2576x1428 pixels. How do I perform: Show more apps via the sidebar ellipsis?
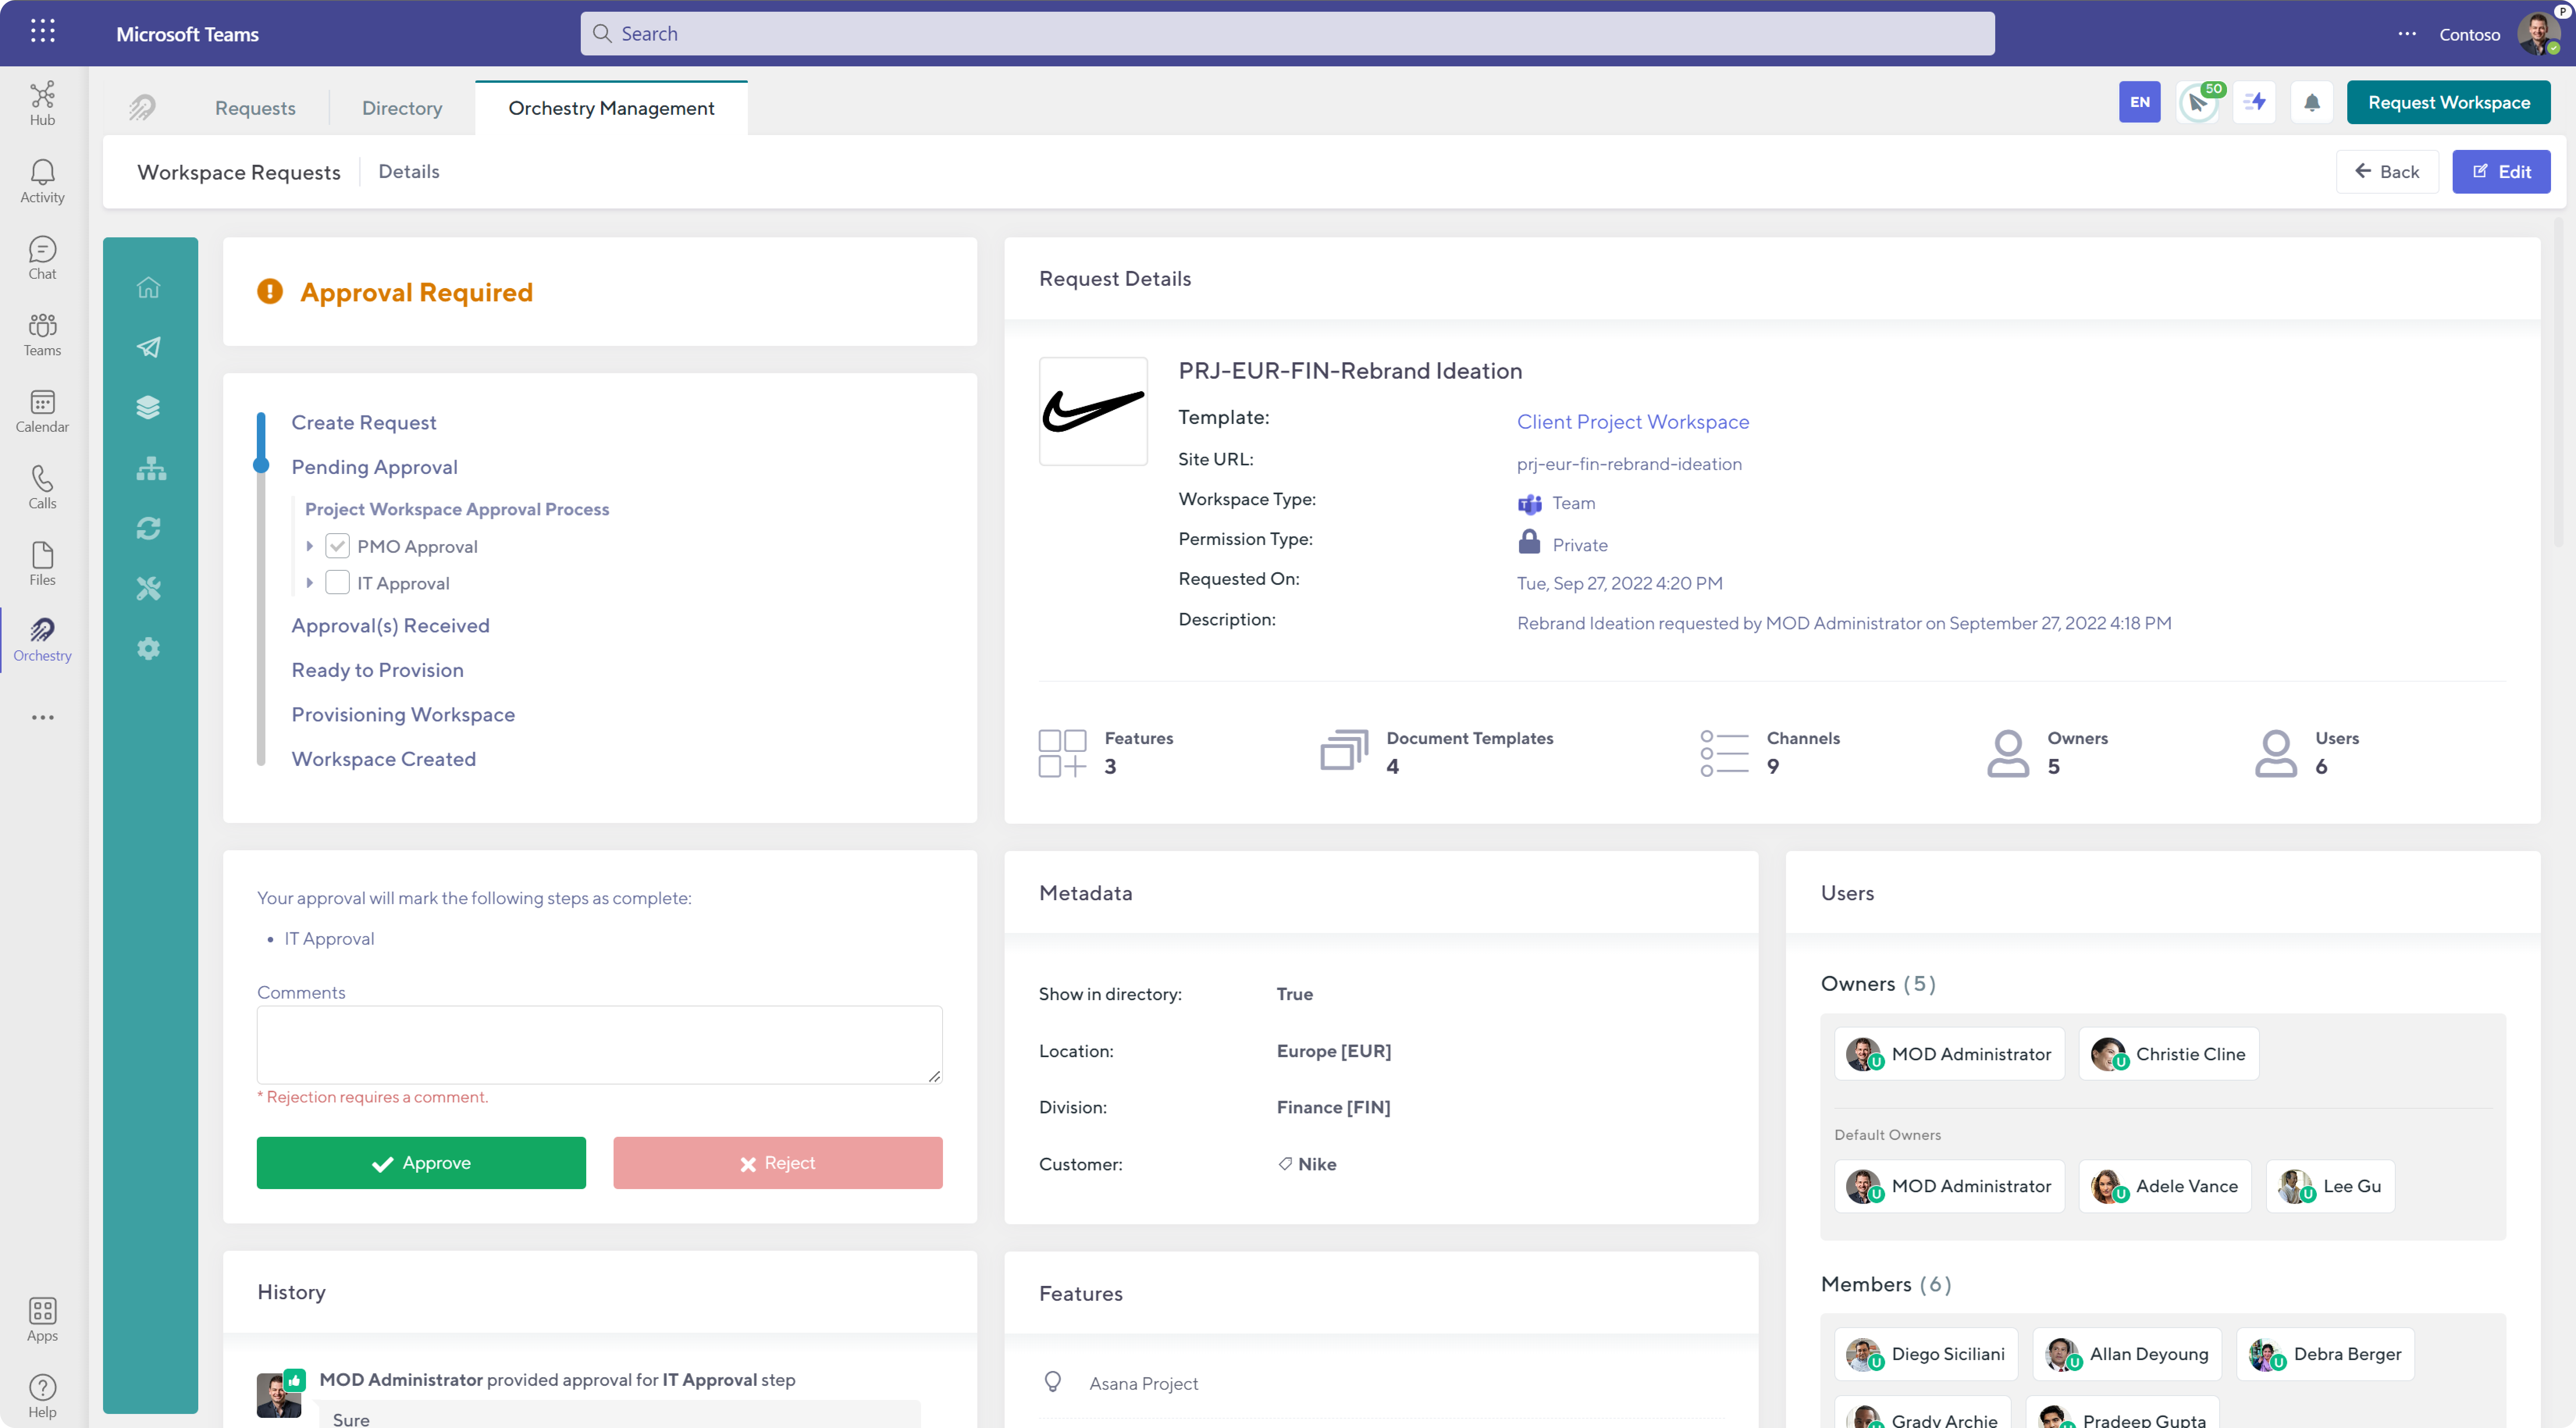(42, 717)
